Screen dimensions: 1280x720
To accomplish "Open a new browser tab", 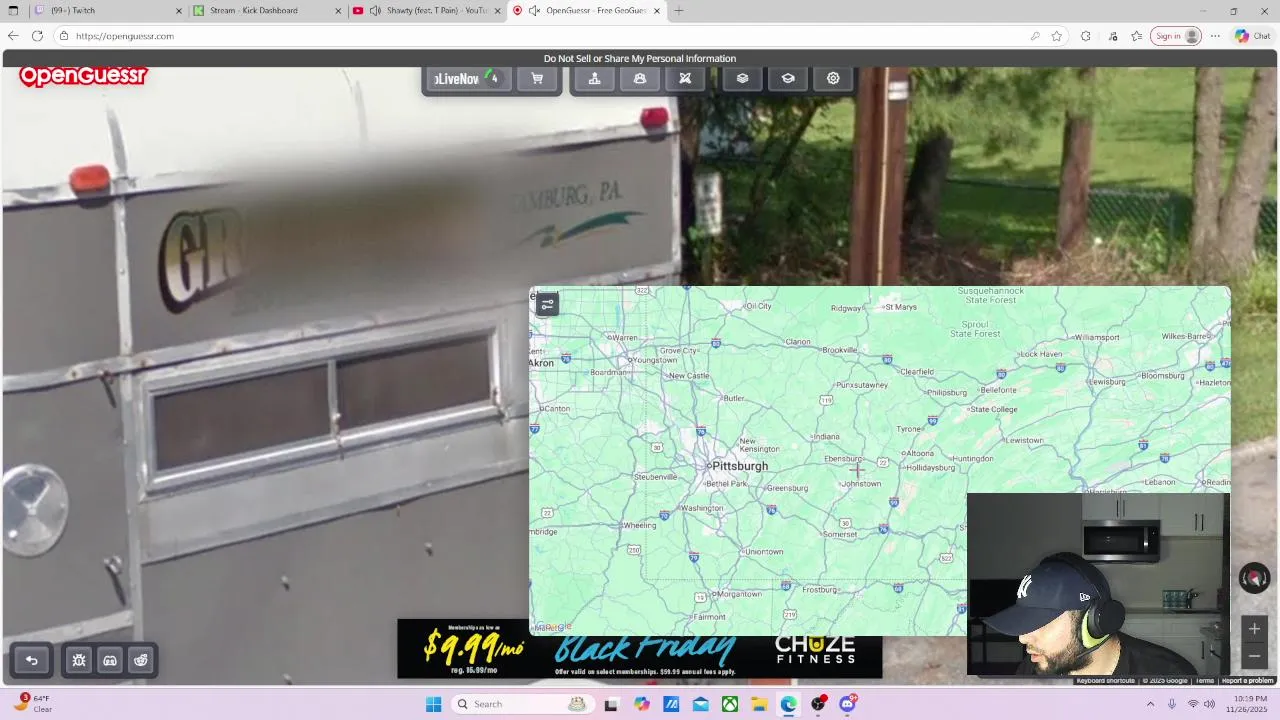I will pos(679,11).
